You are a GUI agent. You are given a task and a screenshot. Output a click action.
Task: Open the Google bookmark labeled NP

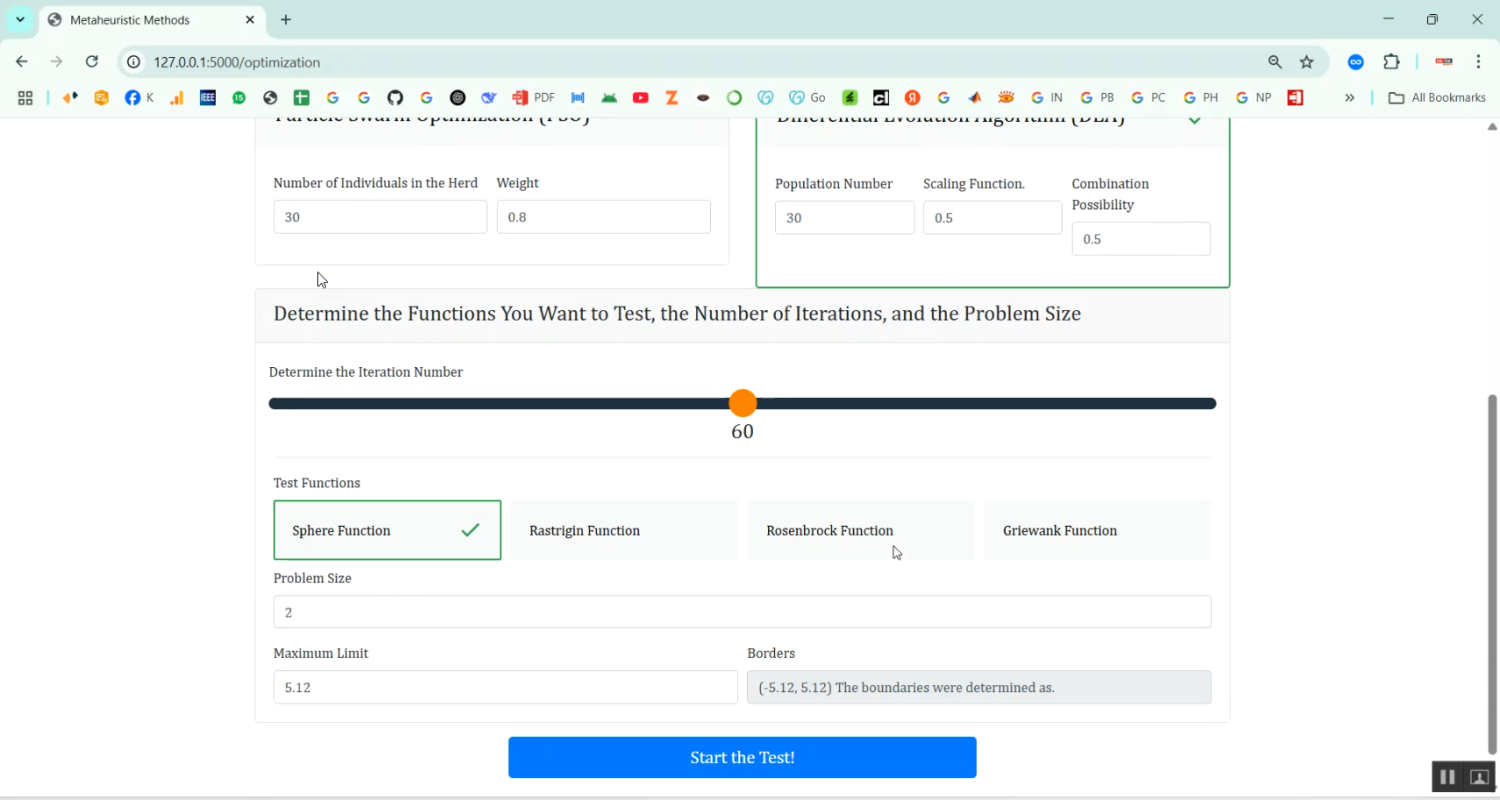coord(1254,98)
